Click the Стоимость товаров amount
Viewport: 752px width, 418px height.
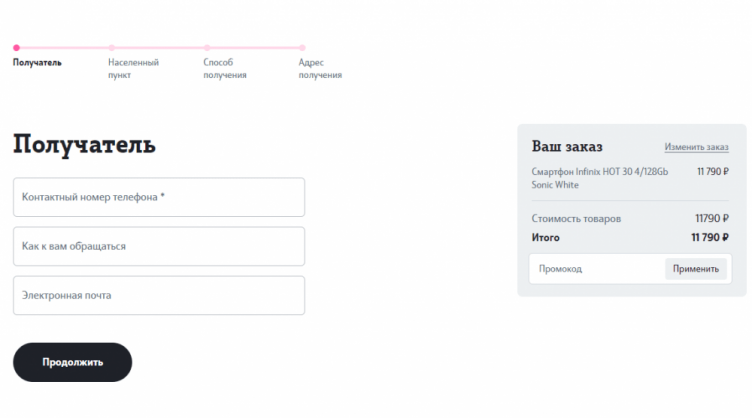tap(712, 218)
